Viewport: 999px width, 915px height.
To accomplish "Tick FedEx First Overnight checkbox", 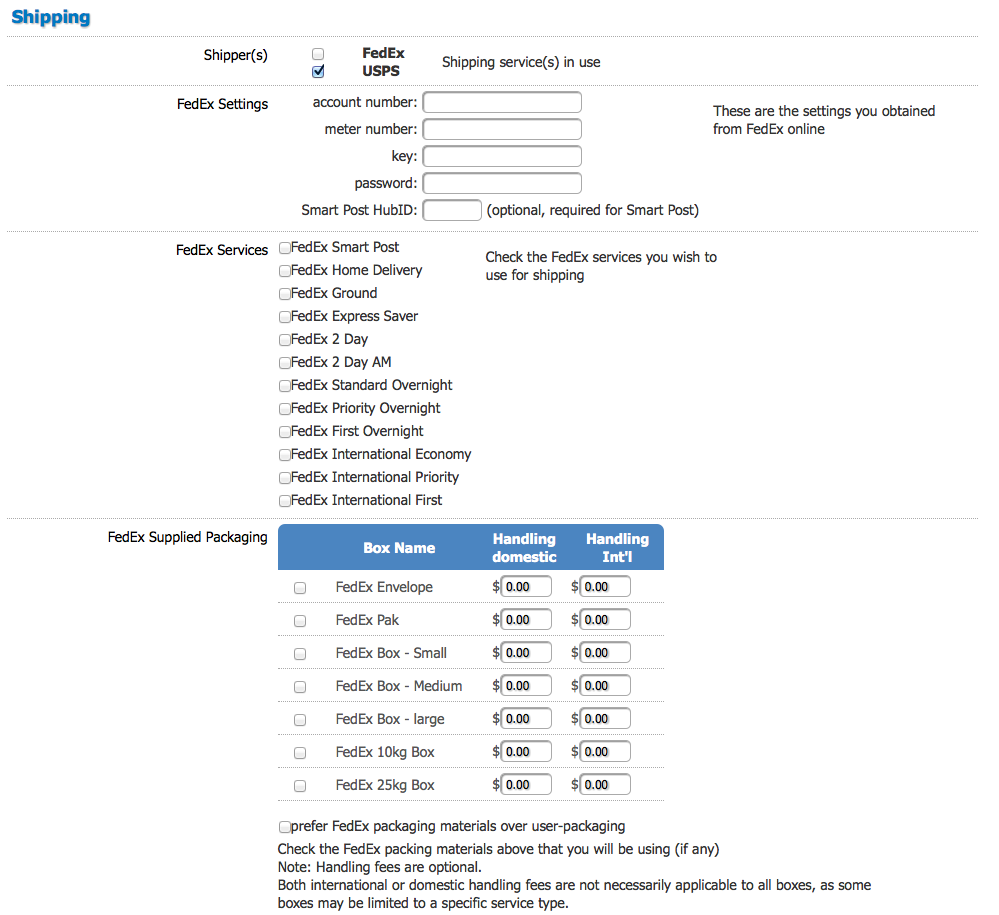I will tap(285, 431).
